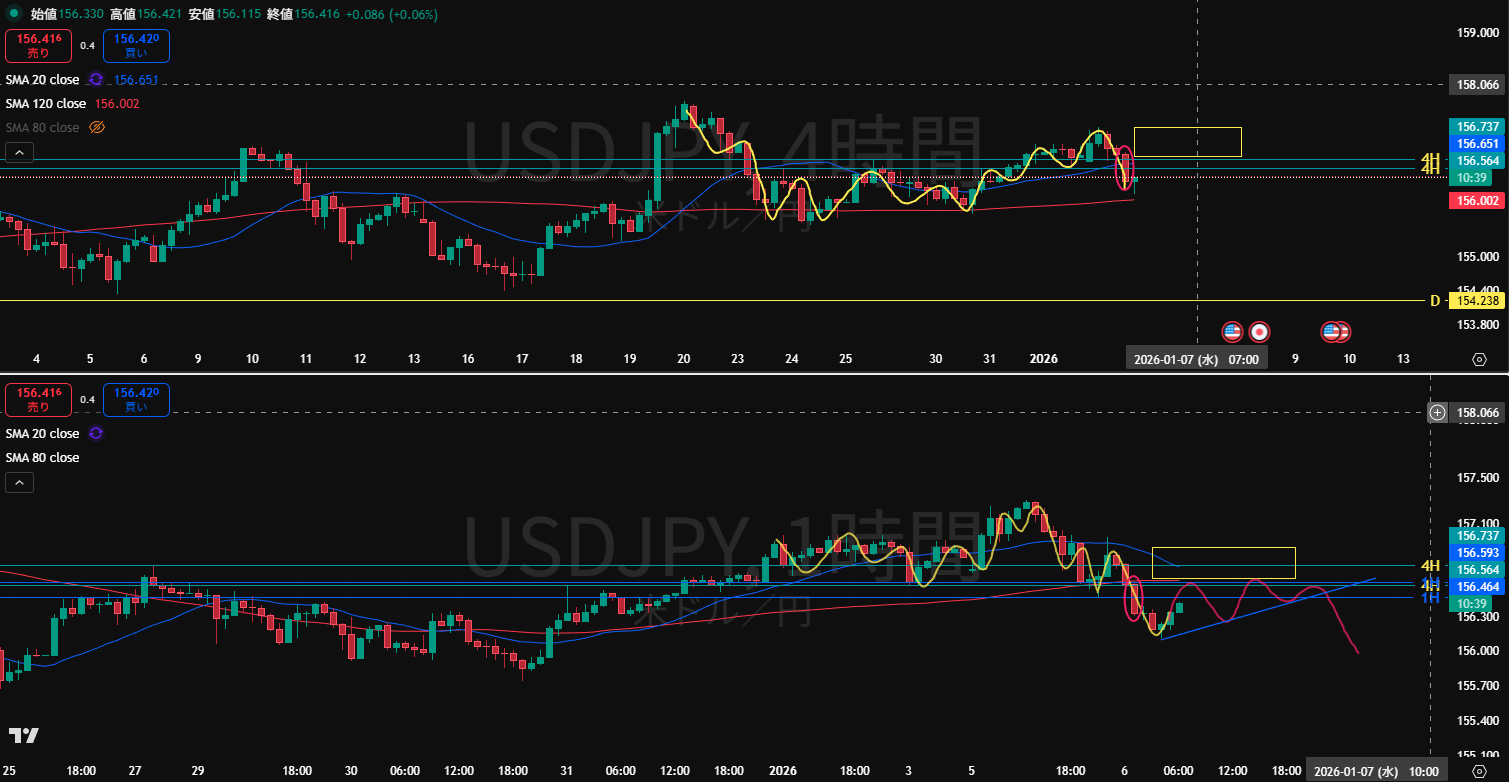Collapse the indicator legend in the 1-hour chart
The height and width of the screenshot is (782, 1509).
coord(19,482)
